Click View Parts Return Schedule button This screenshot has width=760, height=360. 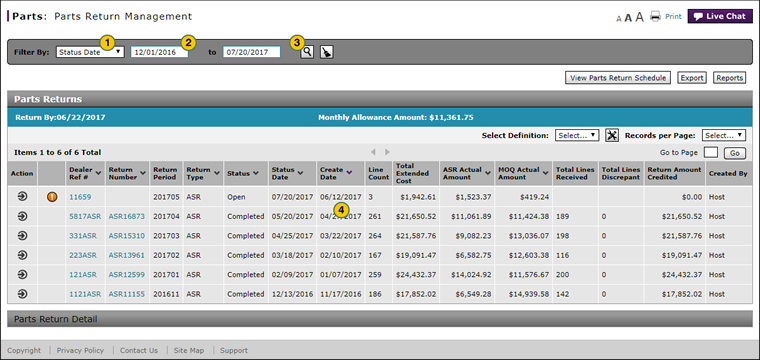(618, 78)
